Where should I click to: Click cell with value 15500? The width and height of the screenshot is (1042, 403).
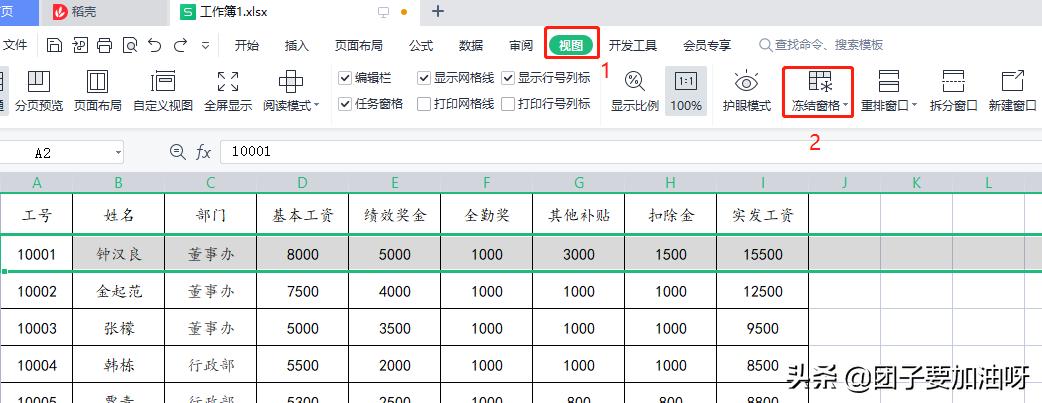763,254
